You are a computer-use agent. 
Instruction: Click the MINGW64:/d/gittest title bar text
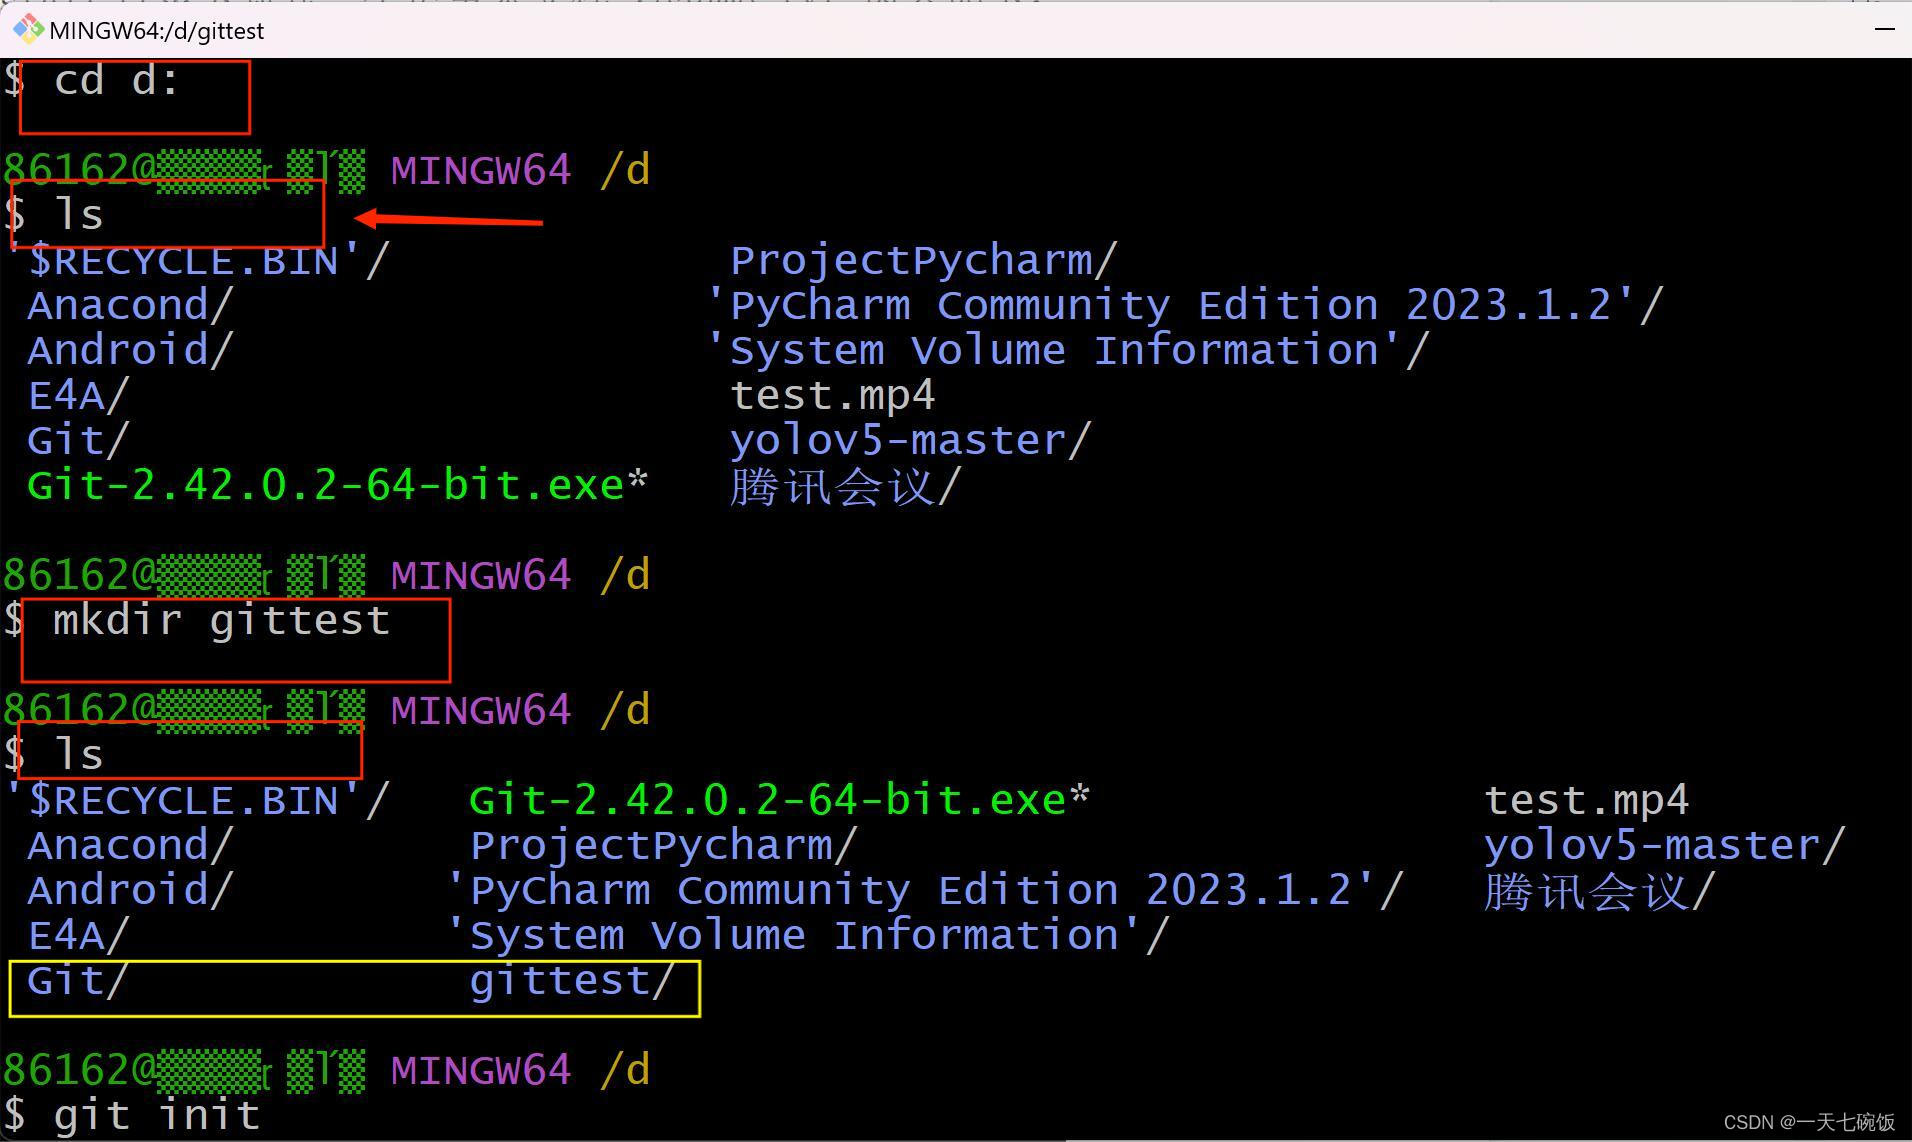[x=157, y=30]
